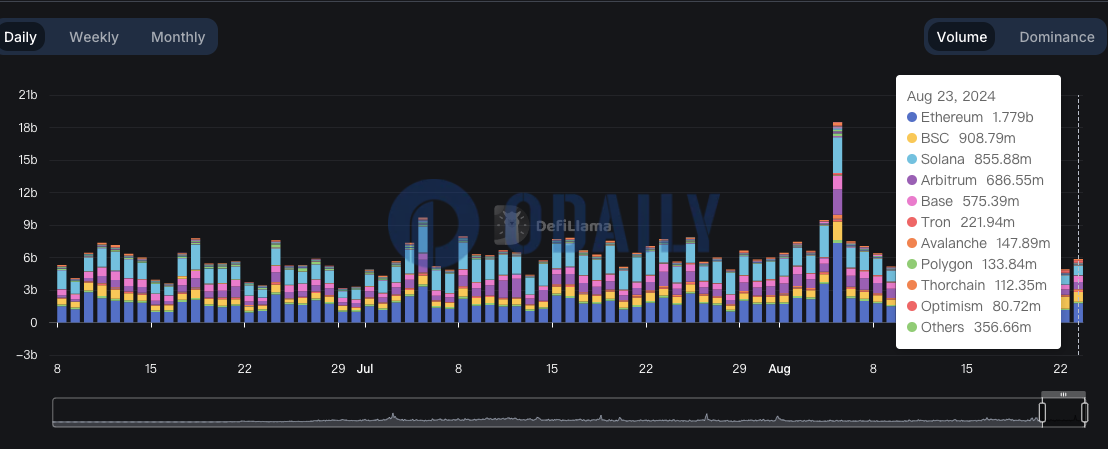Click the 'Others 356.66m' tooltip row
Viewport: 1108px width, 449px height.
pos(969,327)
